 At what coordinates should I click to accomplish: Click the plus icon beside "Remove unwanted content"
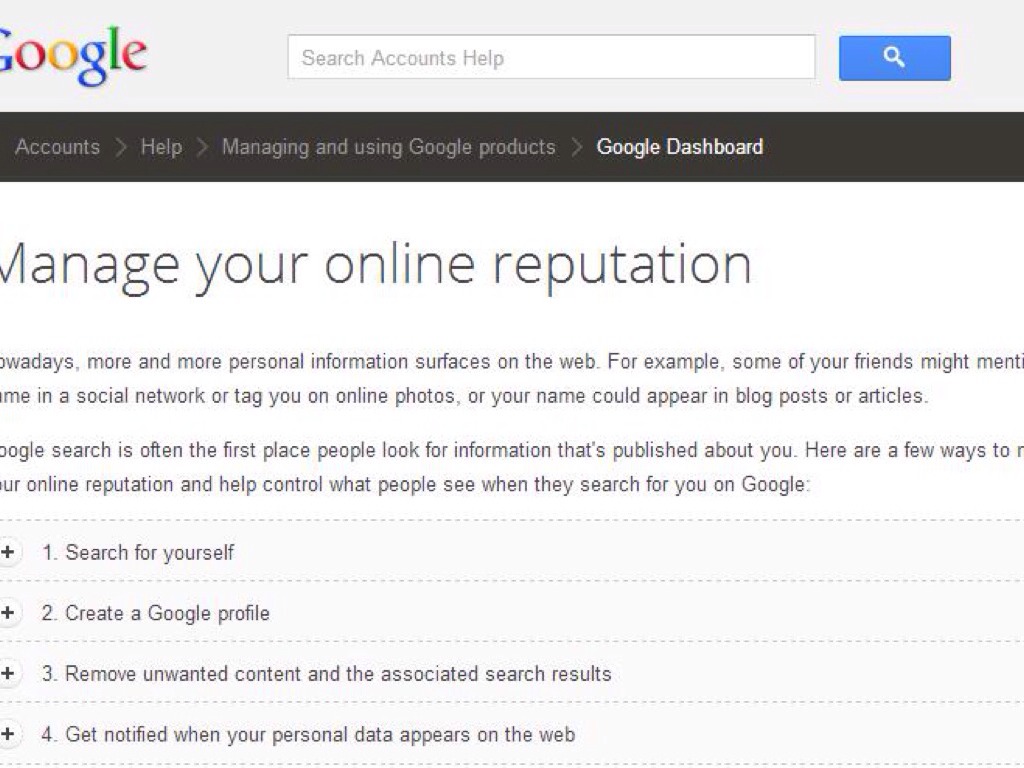click(8, 674)
